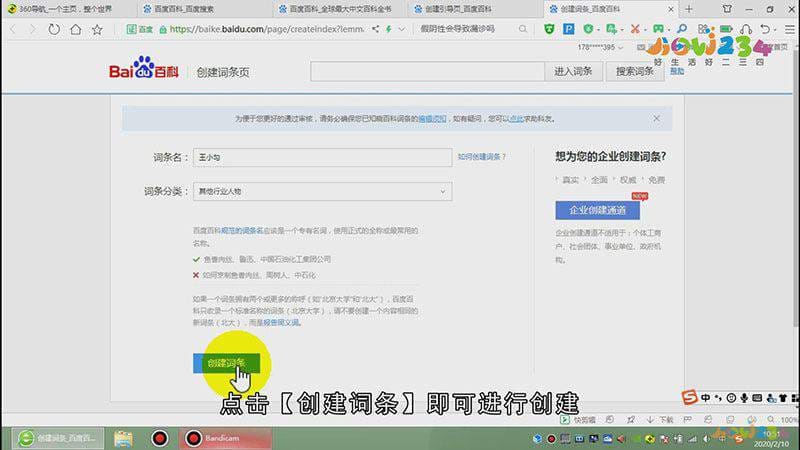This screenshot has height=450, width=800.
Task: Click the magnifier in browser search box
Action: 523,29
